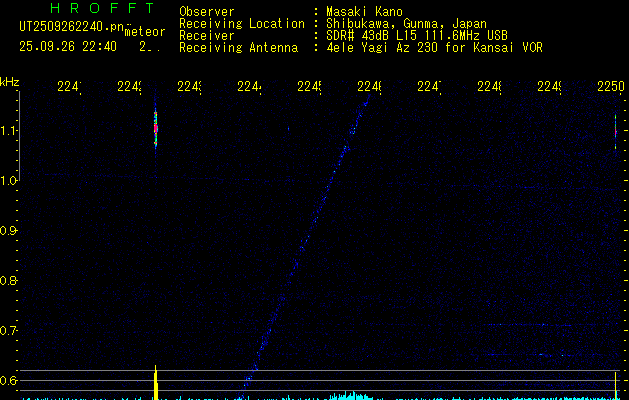This screenshot has height=400, width=629.
Task: Click the 1.1 kHz frequency tick
Action: 9,131
